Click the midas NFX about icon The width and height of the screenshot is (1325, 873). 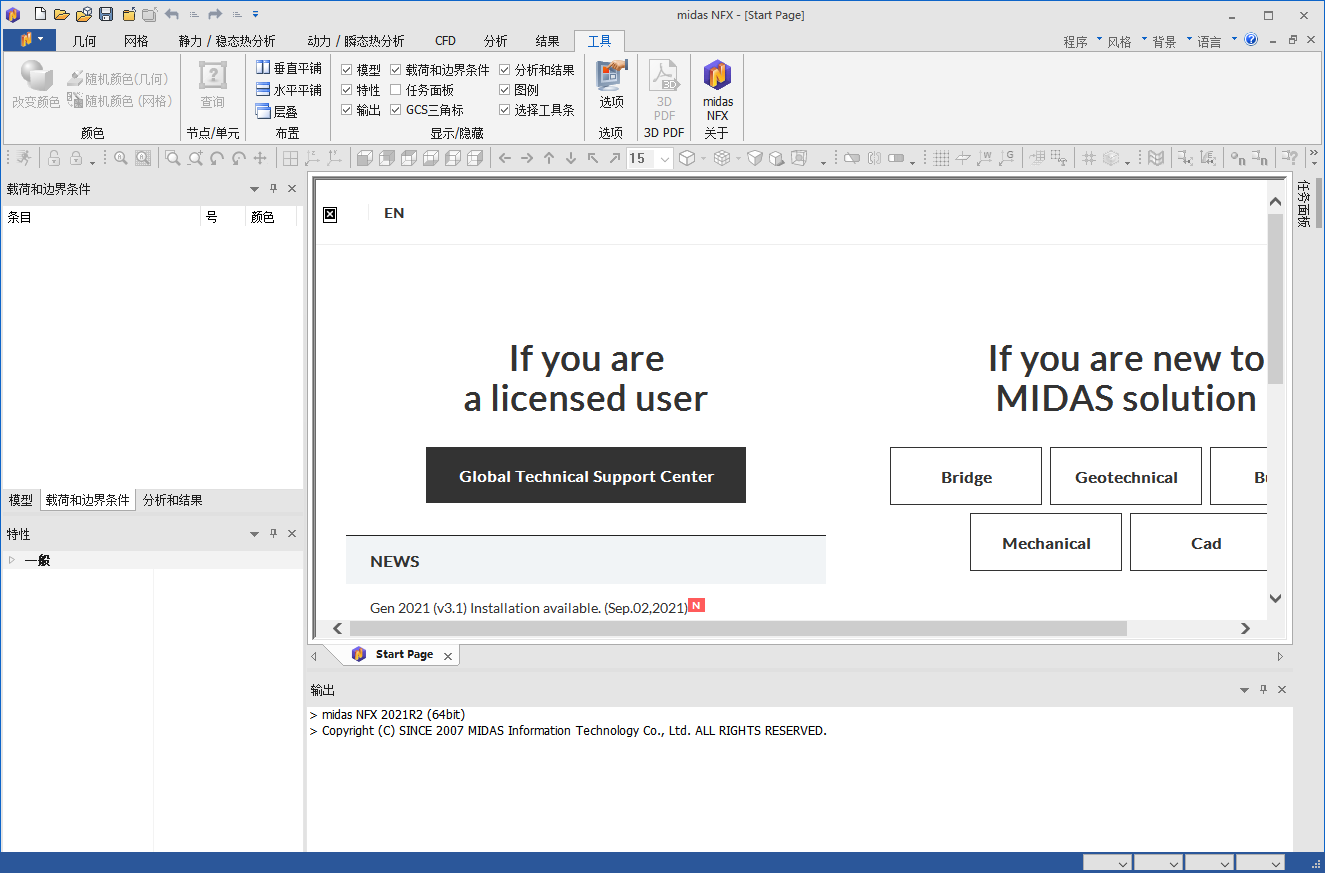(717, 90)
